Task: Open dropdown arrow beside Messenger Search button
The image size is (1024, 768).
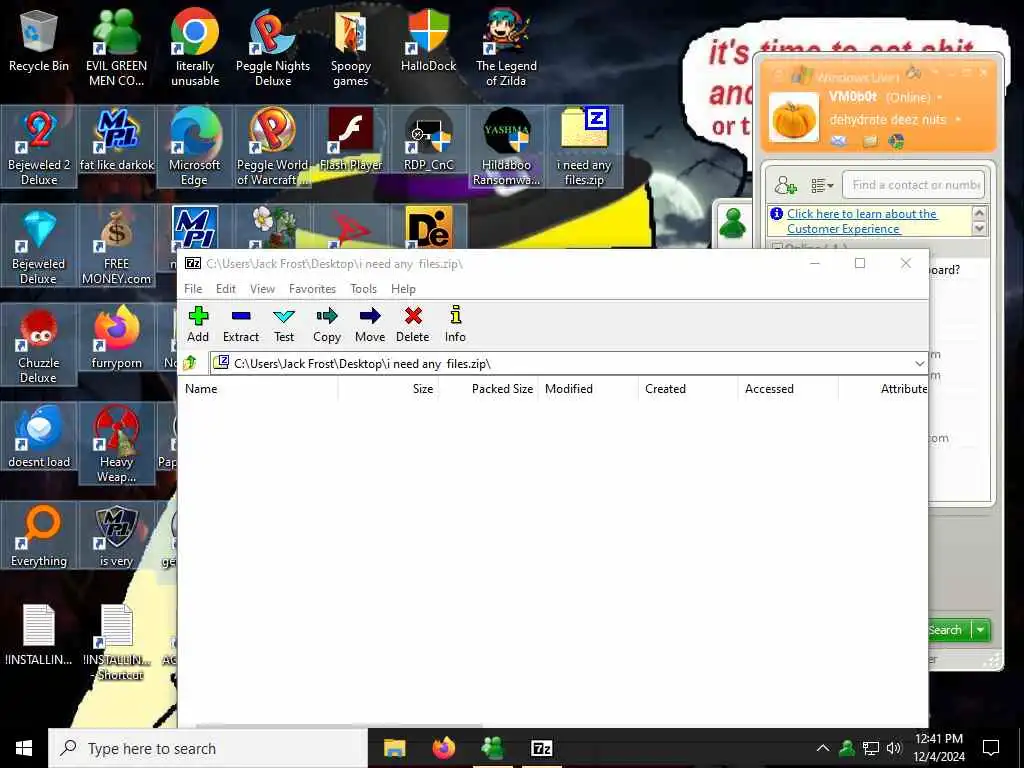Action: click(x=981, y=630)
